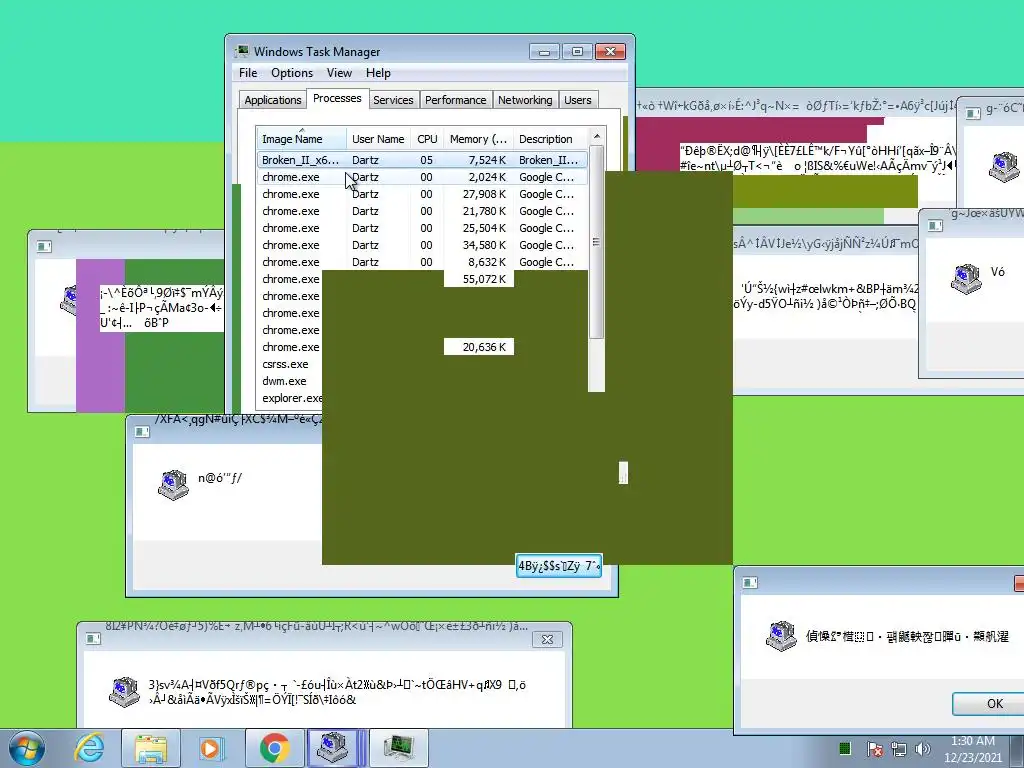The width and height of the screenshot is (1024, 768).
Task: Click title bar icon of the "3}sv" dialog
Action: click(x=93, y=638)
